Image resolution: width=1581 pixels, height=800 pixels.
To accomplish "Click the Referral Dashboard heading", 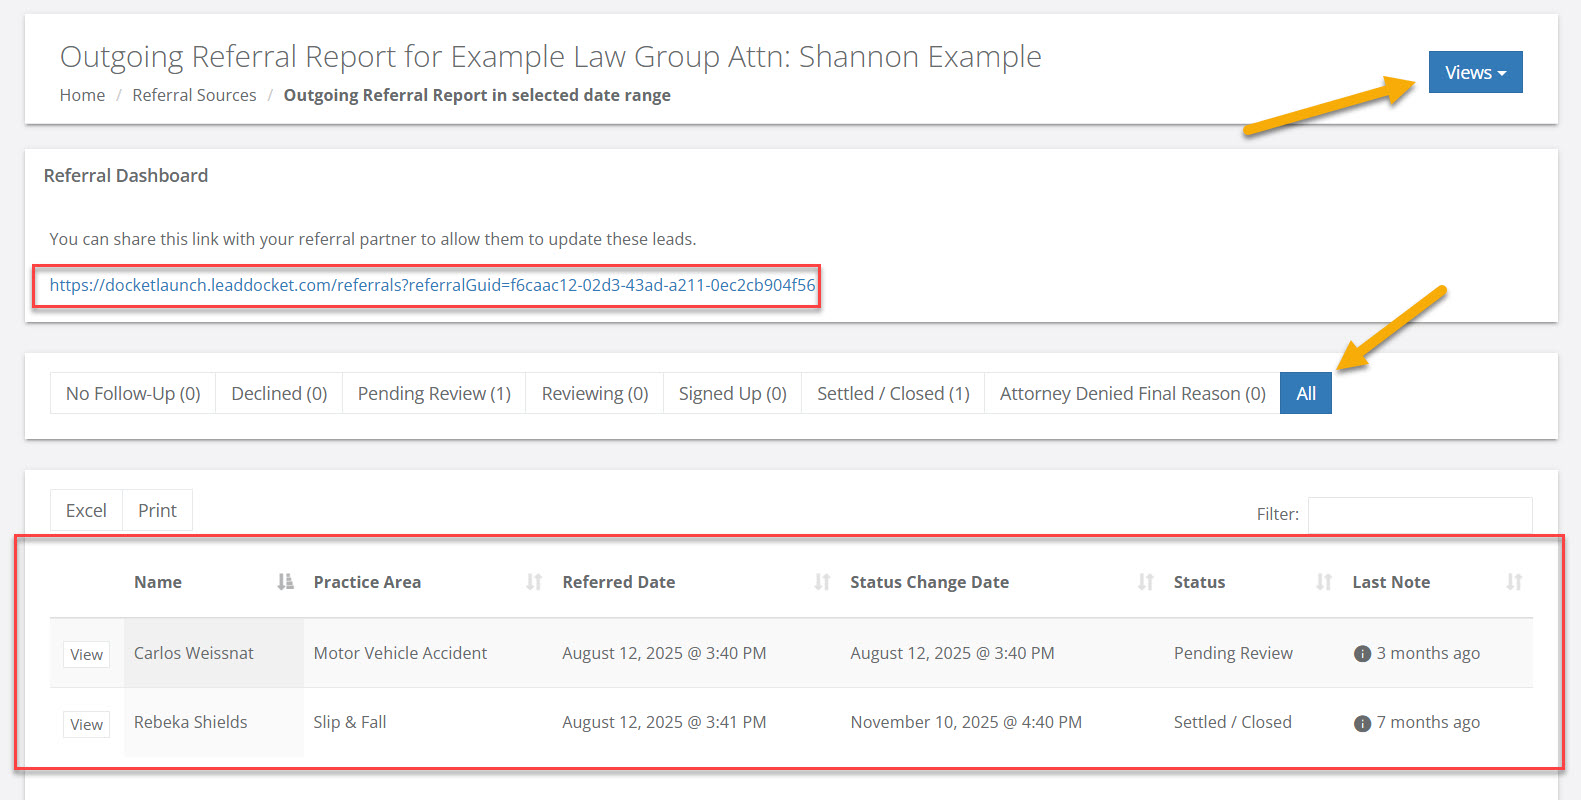I will (126, 175).
